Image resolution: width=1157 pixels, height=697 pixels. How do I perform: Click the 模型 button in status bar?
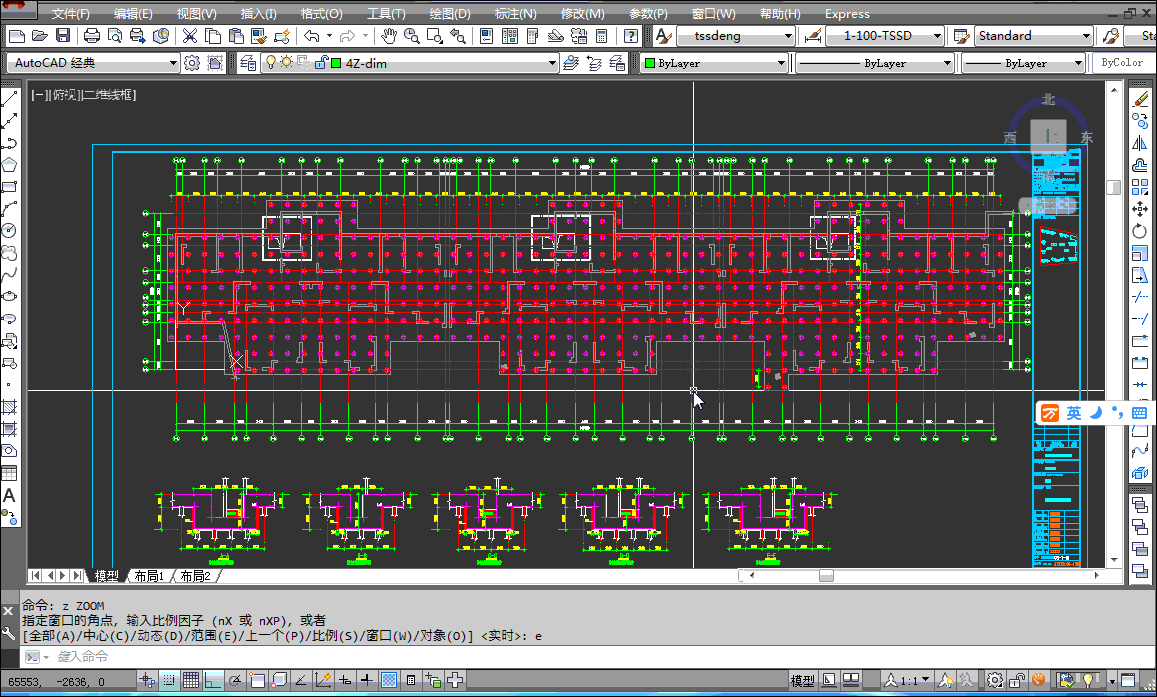(802, 681)
